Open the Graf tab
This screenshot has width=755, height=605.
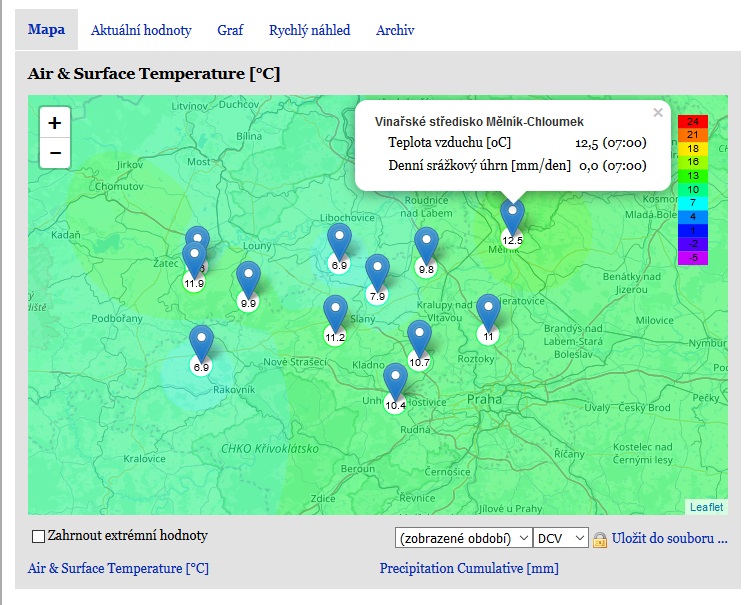pos(230,30)
